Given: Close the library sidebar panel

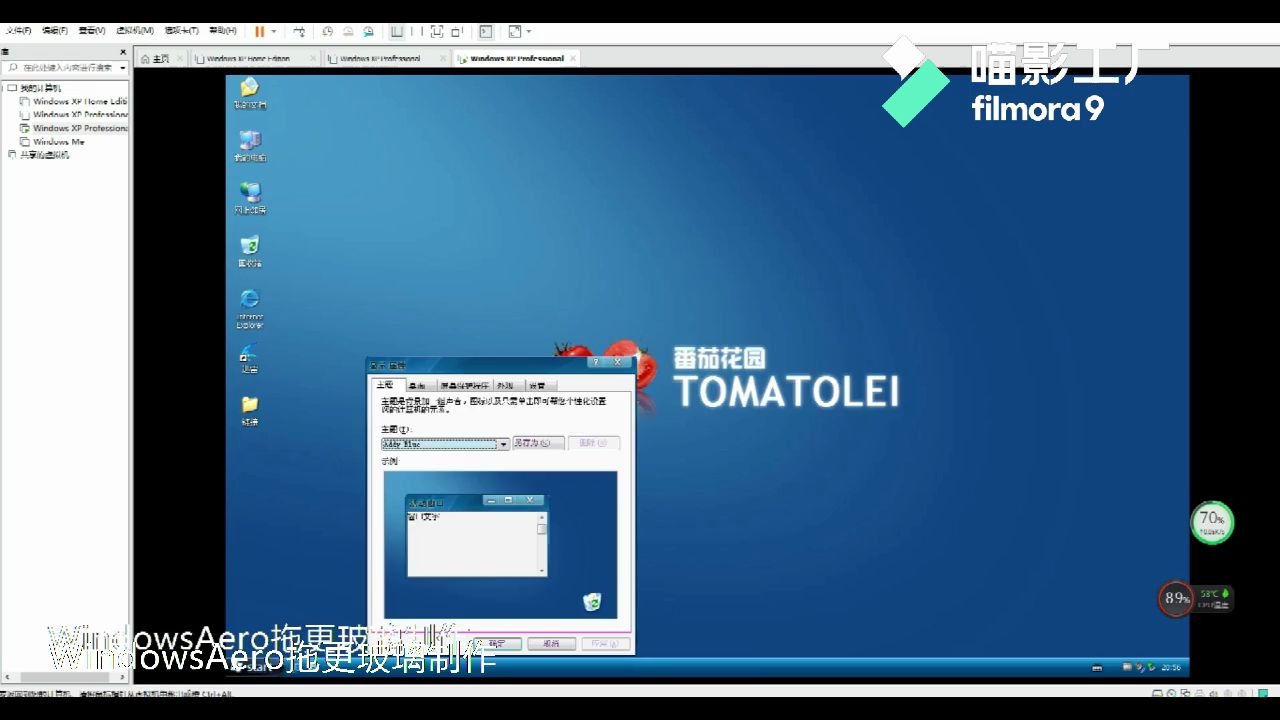Looking at the screenshot, I should [123, 52].
